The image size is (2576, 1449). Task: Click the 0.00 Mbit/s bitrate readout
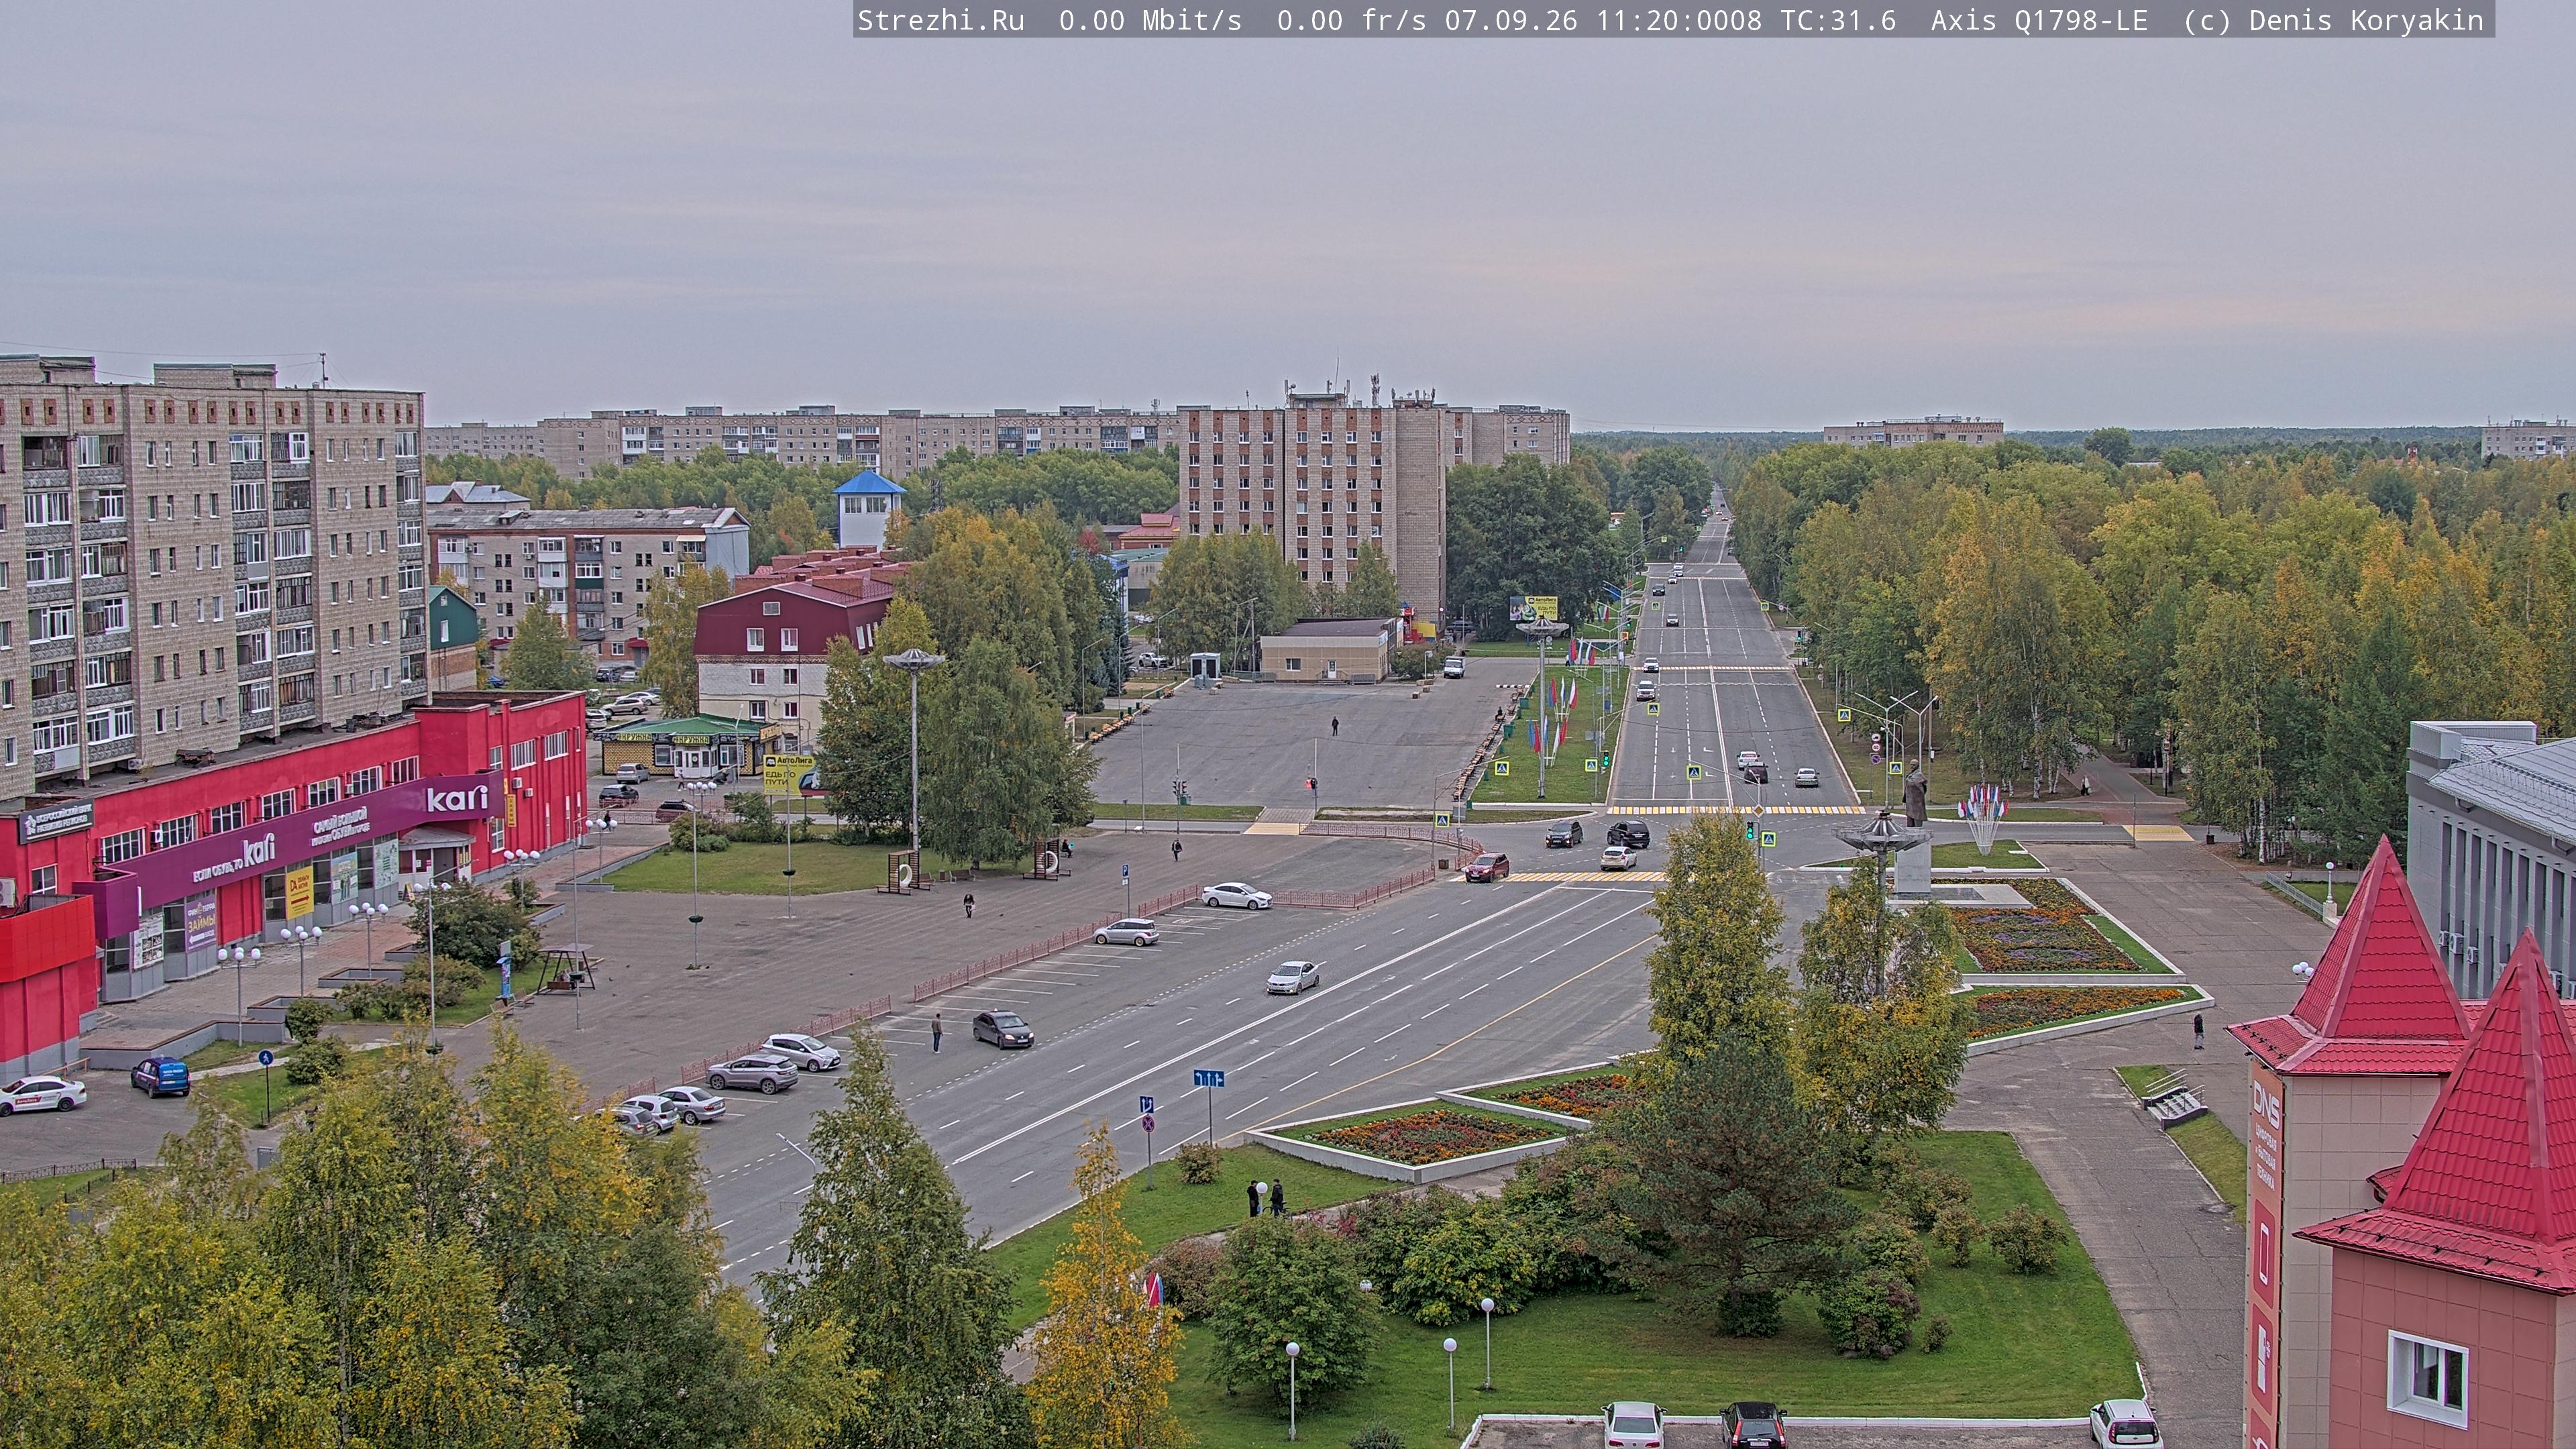pos(1150,20)
